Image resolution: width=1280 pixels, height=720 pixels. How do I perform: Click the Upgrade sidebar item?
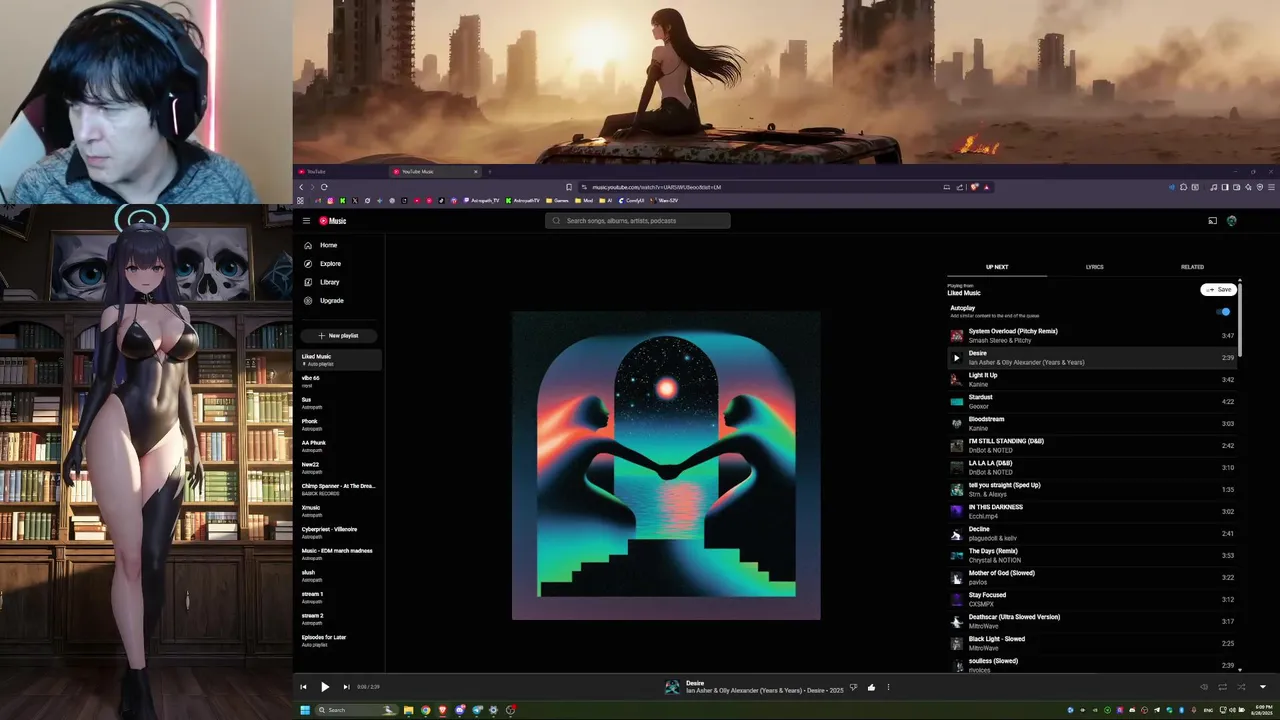[x=339, y=301]
